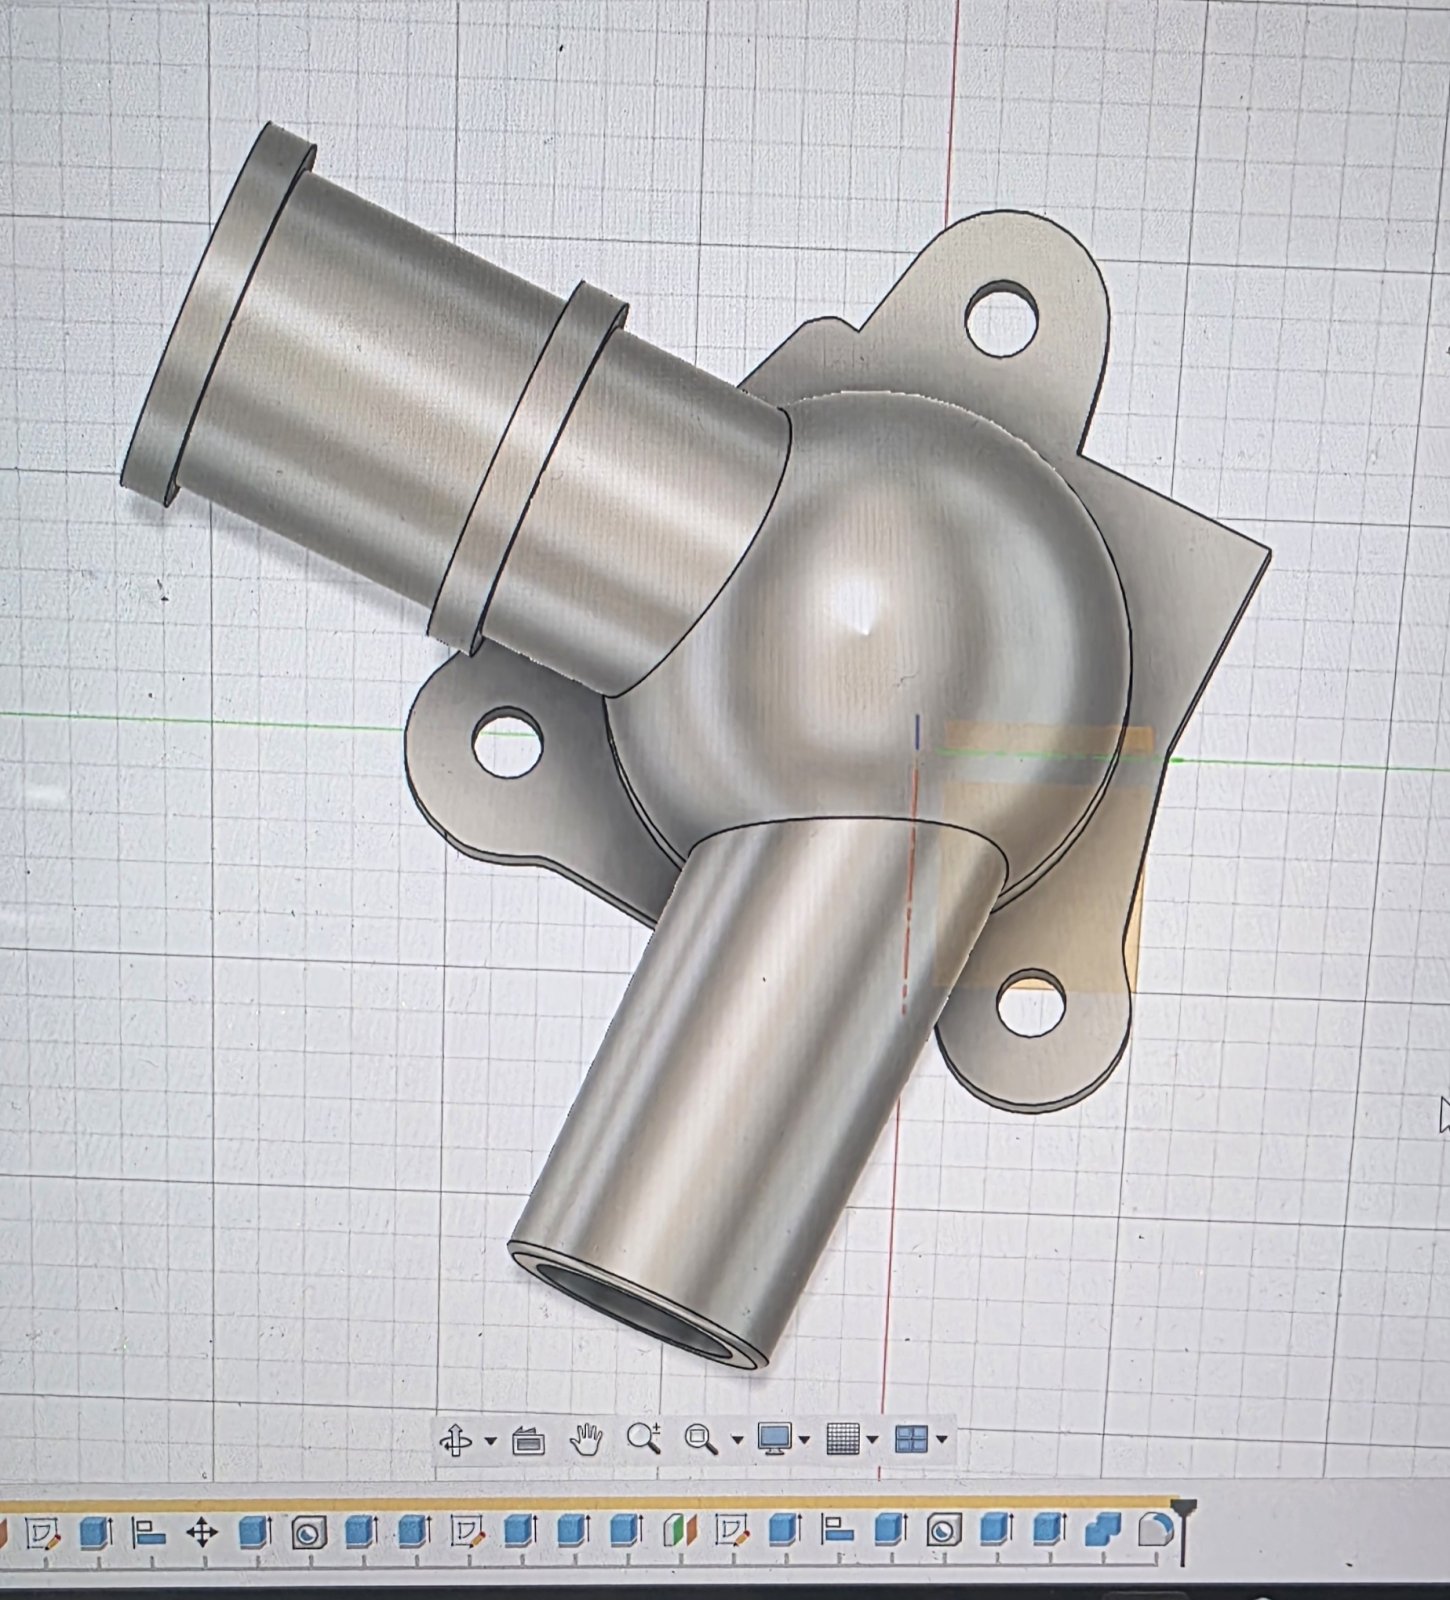Select the Zoom magnifier tool

point(643,1439)
